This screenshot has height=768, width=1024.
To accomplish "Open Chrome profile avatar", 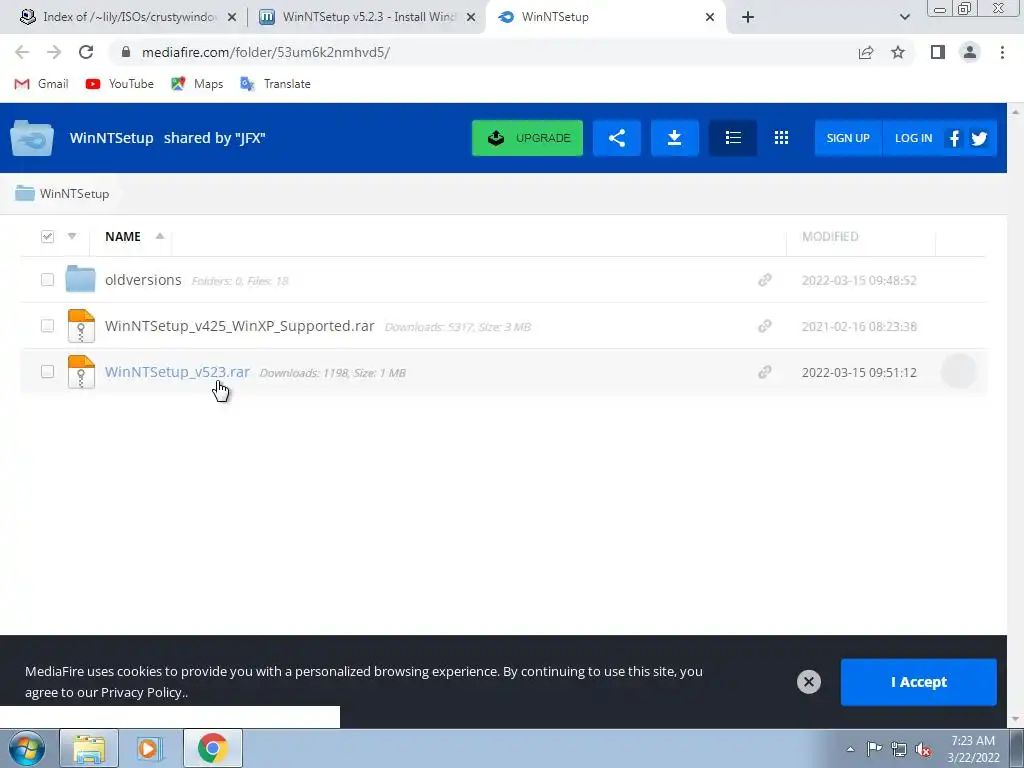I will (x=970, y=52).
